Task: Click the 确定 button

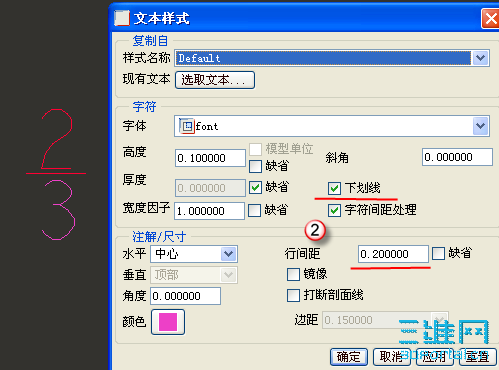Action: [349, 357]
